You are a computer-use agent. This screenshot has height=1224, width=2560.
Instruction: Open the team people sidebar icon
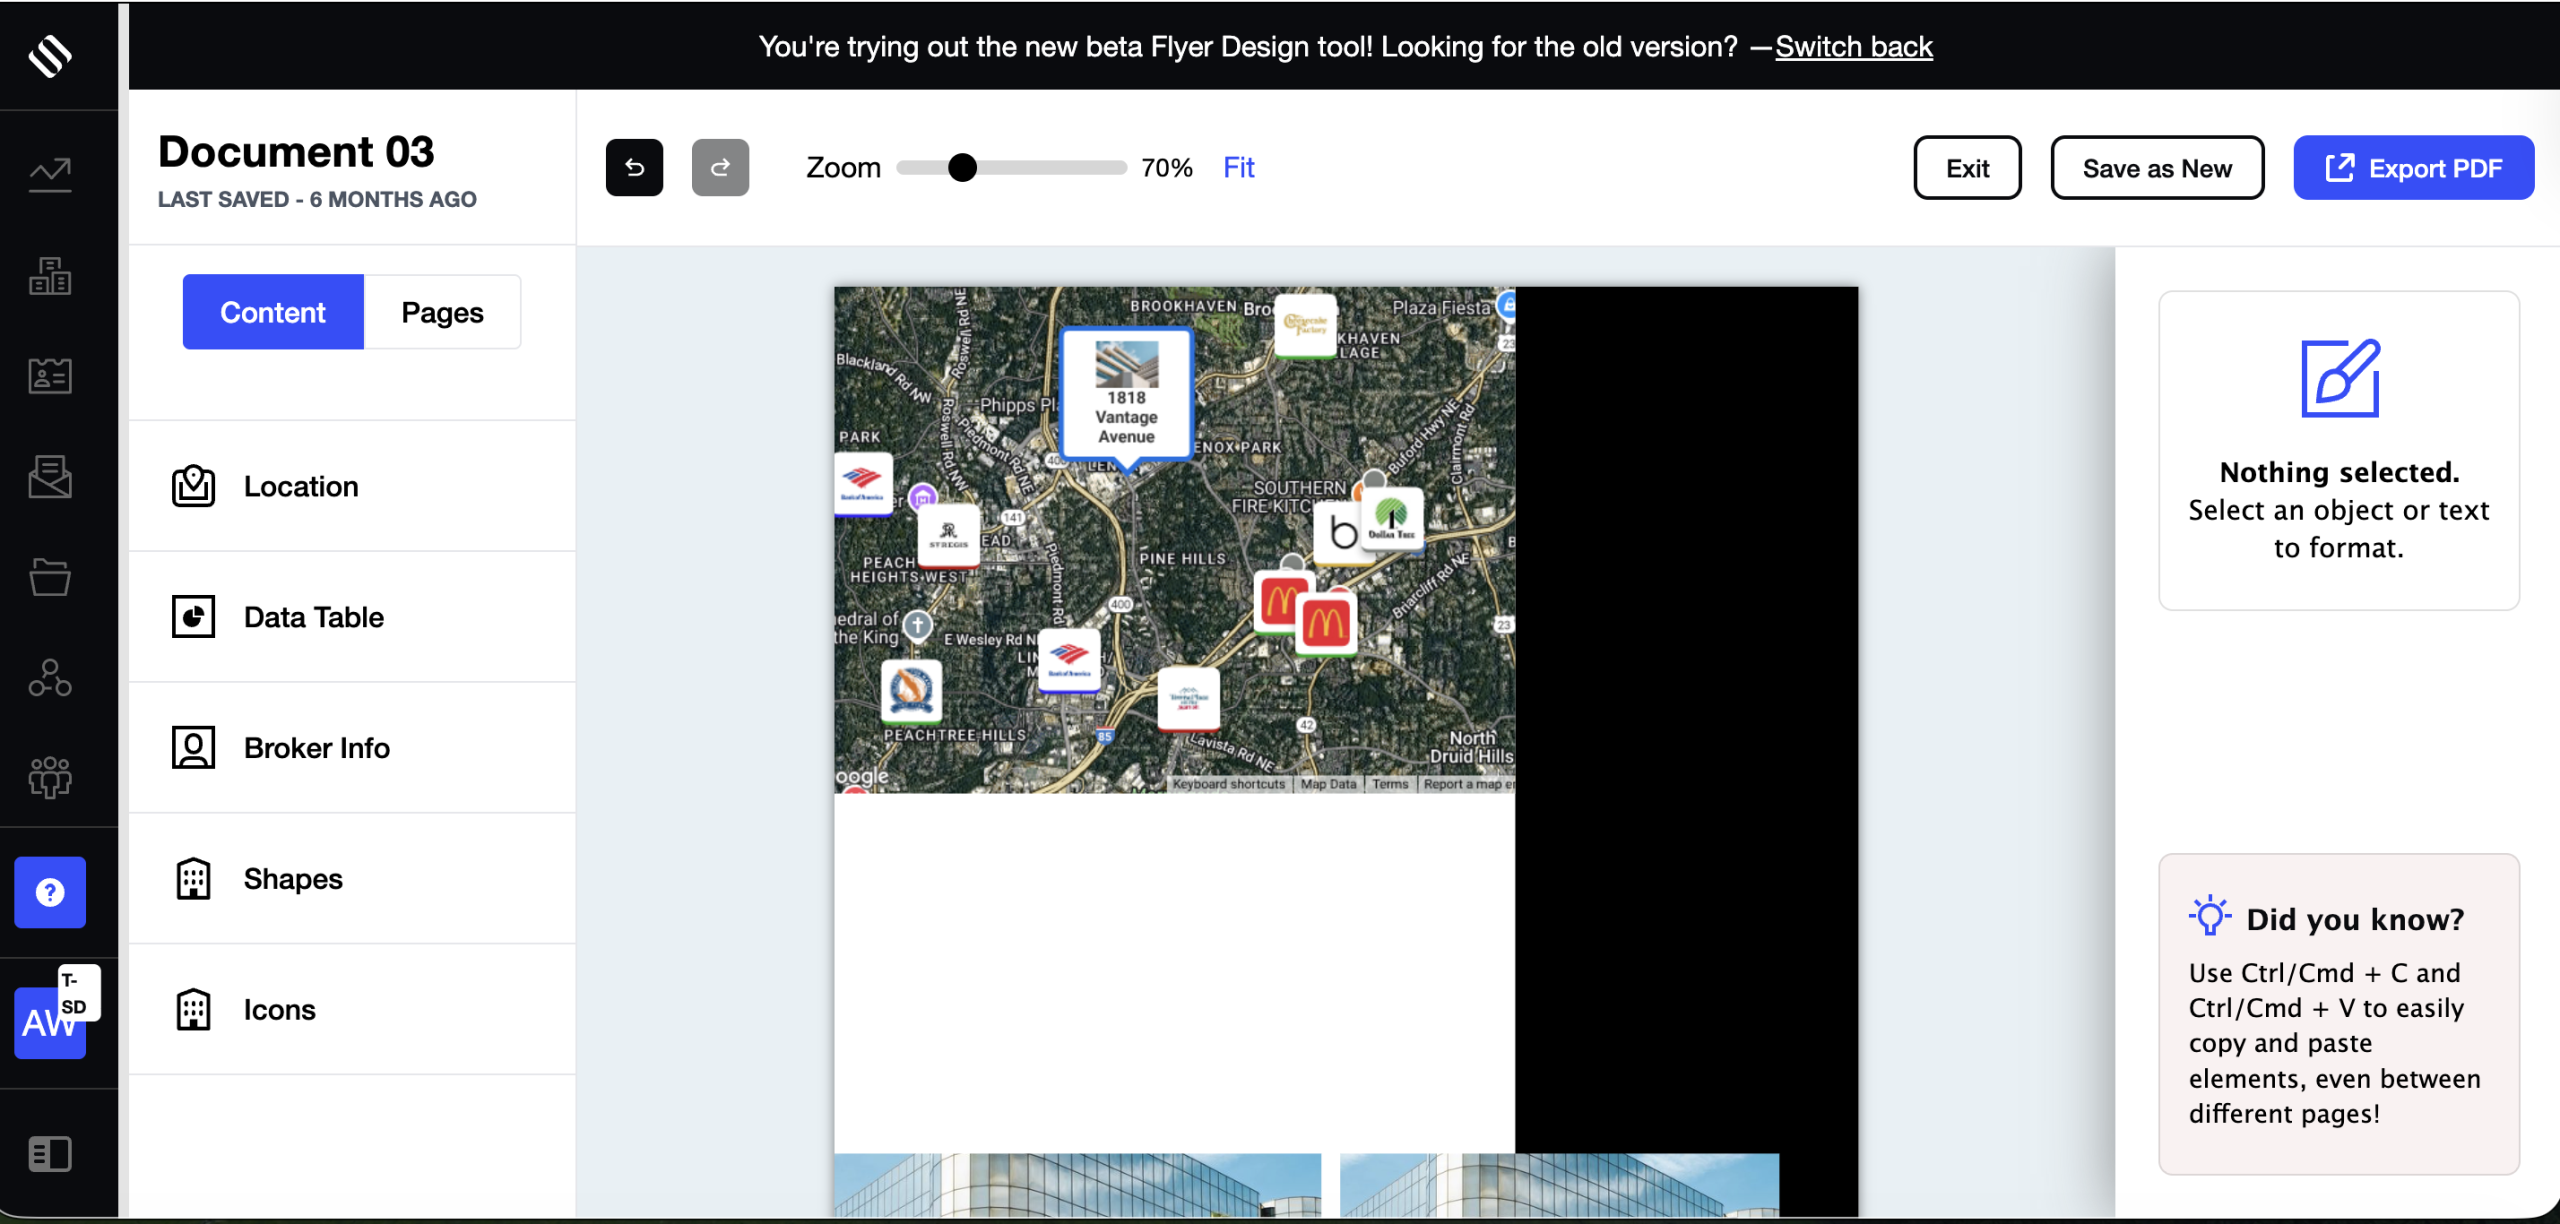[x=50, y=777]
